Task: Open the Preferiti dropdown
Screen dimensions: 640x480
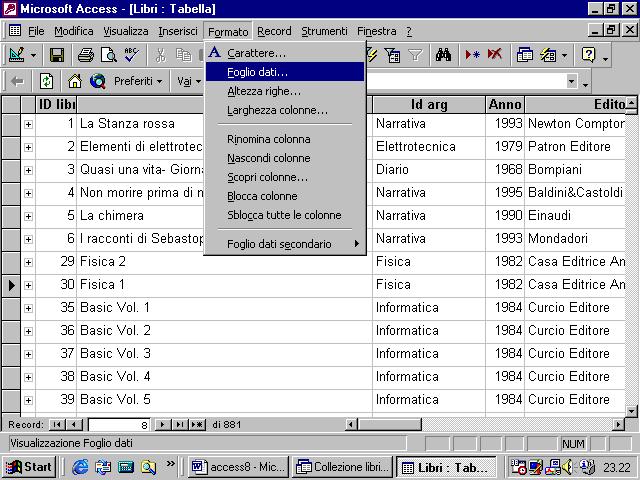Action: click(x=138, y=81)
